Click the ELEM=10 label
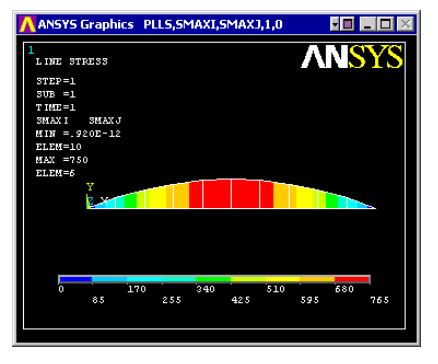Viewport: 438px width, 364px height. [x=59, y=147]
